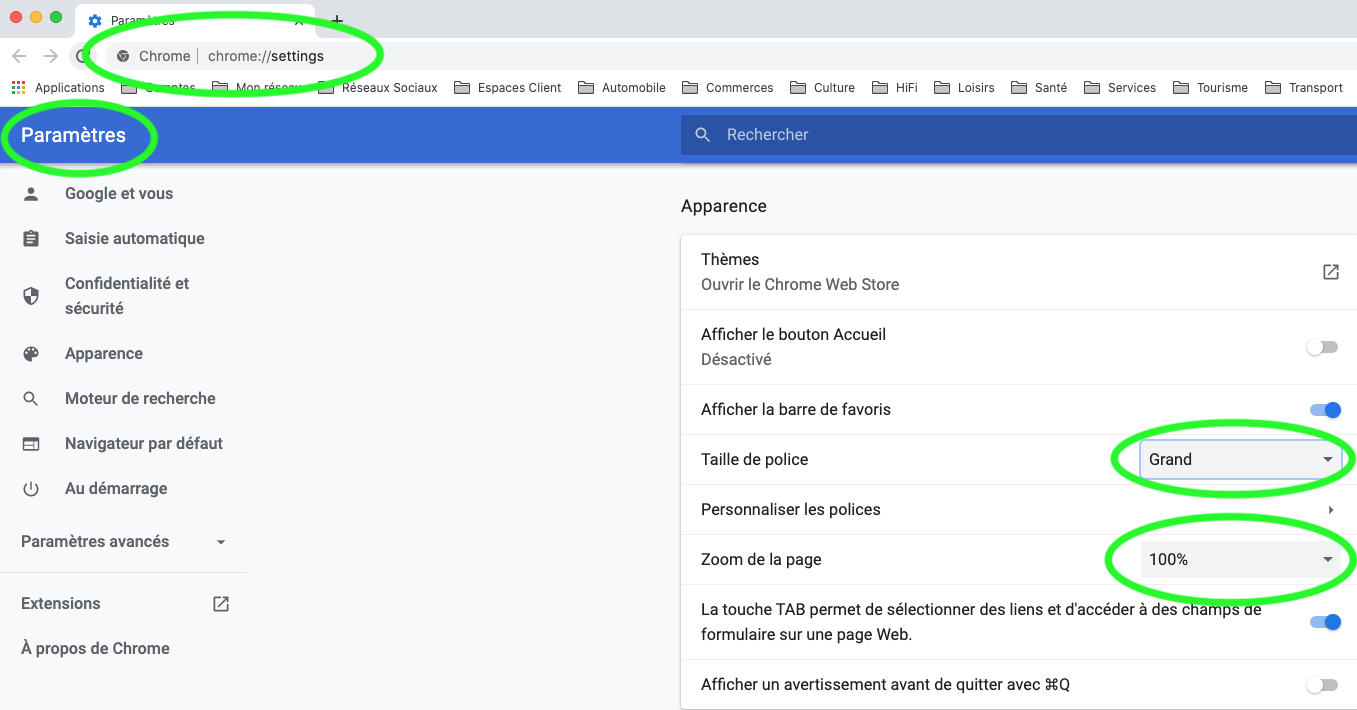
Task: Open the Automobile bookmark folder
Action: click(x=622, y=87)
